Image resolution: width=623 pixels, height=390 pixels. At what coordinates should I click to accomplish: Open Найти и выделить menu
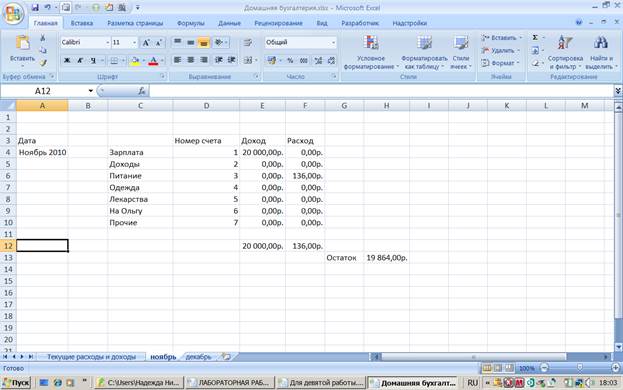tap(601, 52)
